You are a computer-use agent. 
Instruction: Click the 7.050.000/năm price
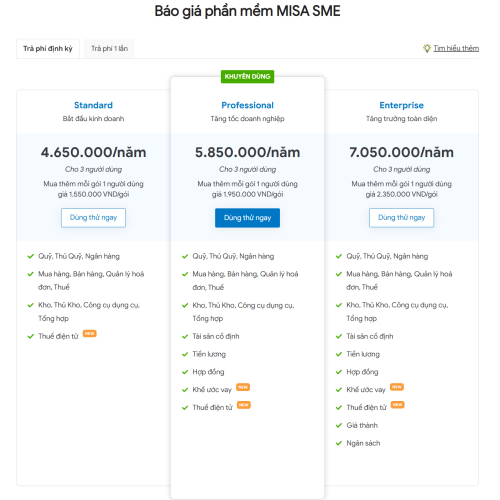tap(401, 152)
